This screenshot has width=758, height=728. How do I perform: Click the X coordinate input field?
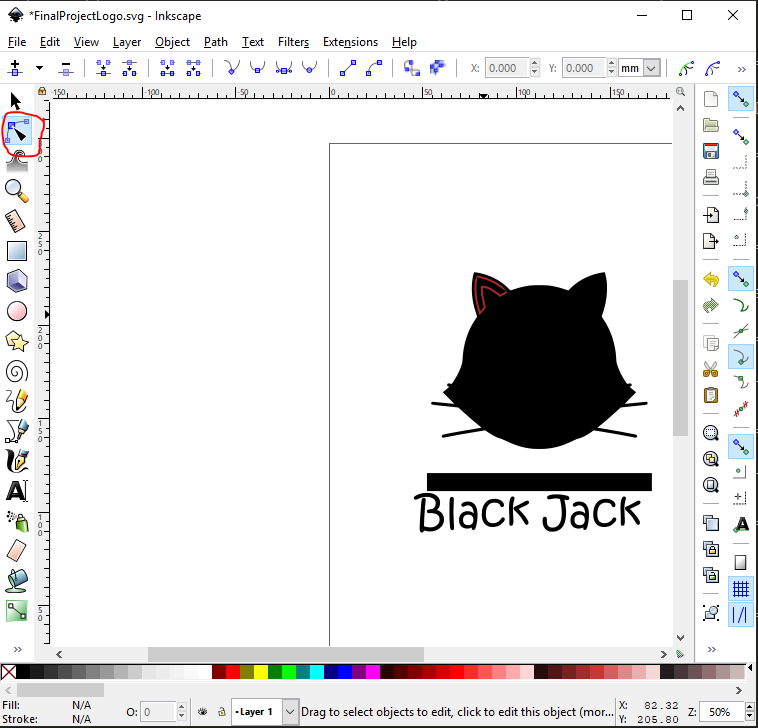tap(507, 68)
